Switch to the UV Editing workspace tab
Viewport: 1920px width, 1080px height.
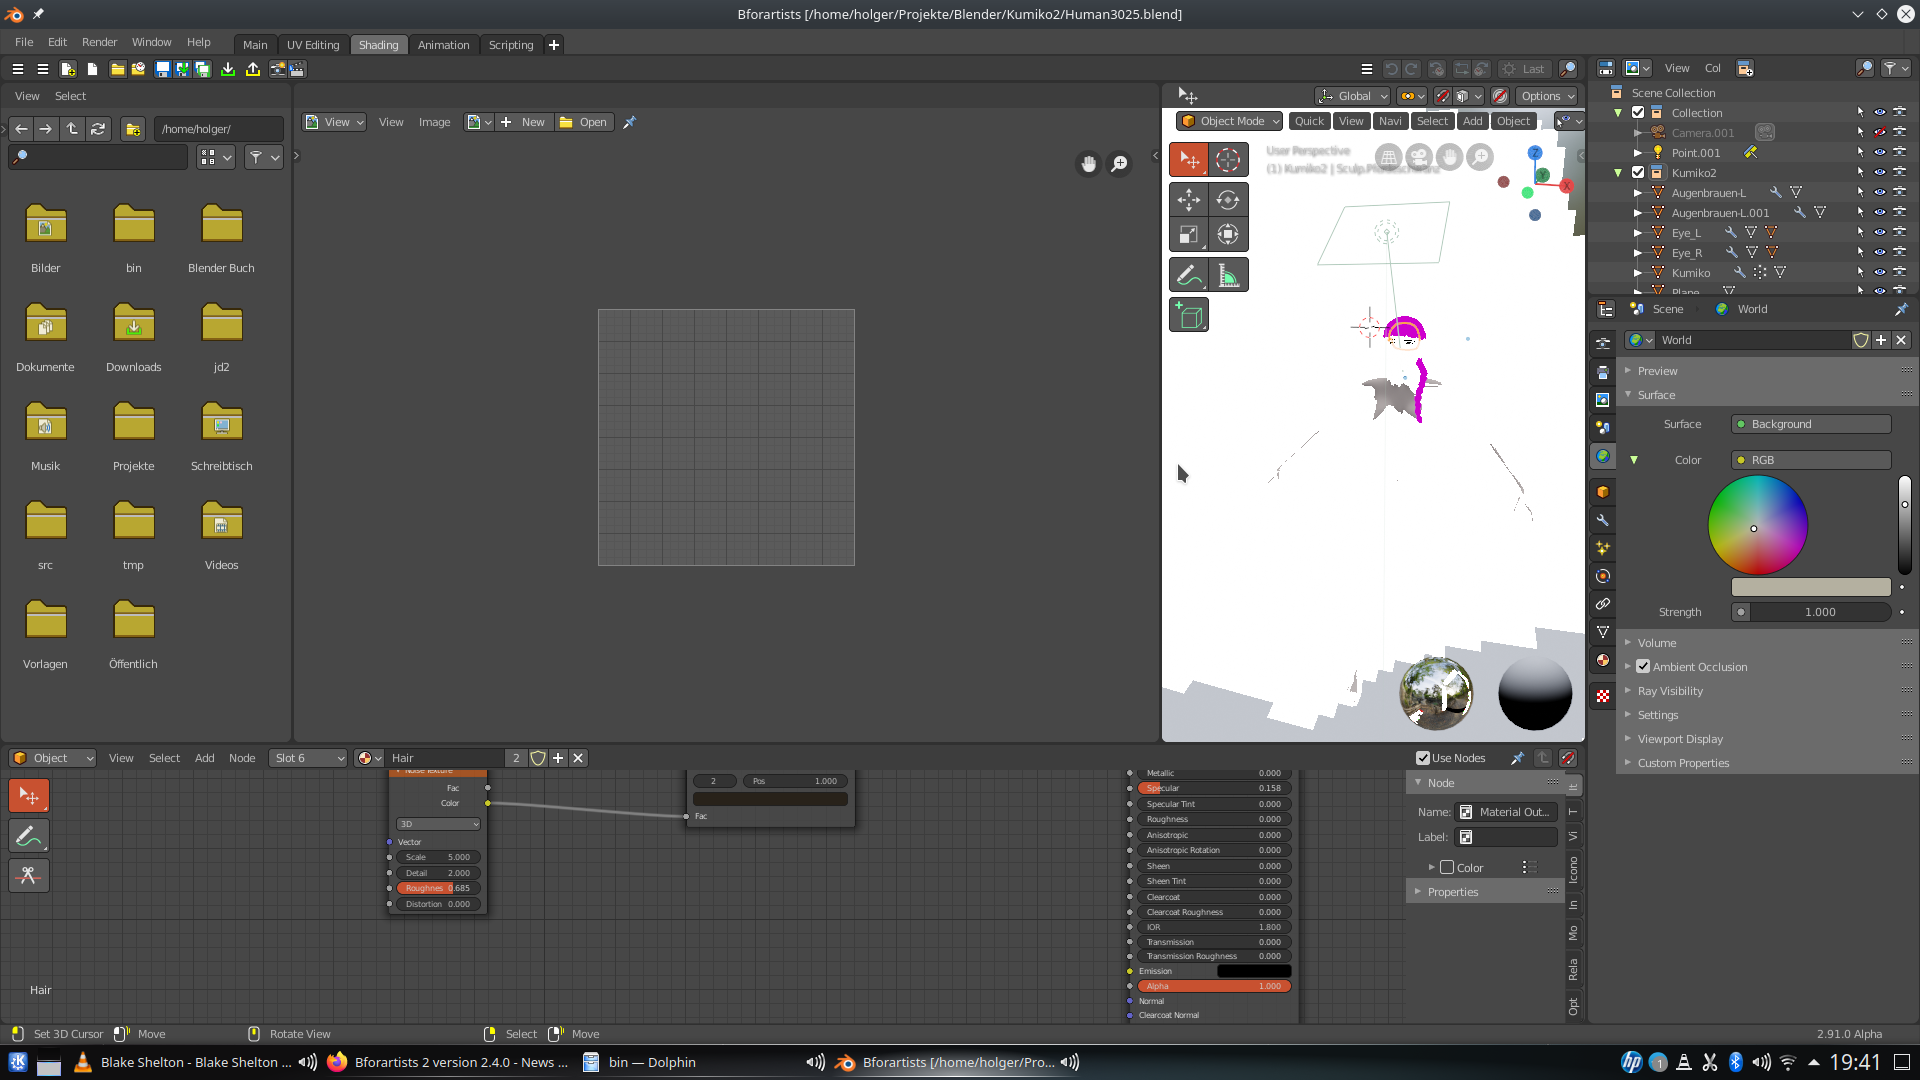tap(313, 45)
